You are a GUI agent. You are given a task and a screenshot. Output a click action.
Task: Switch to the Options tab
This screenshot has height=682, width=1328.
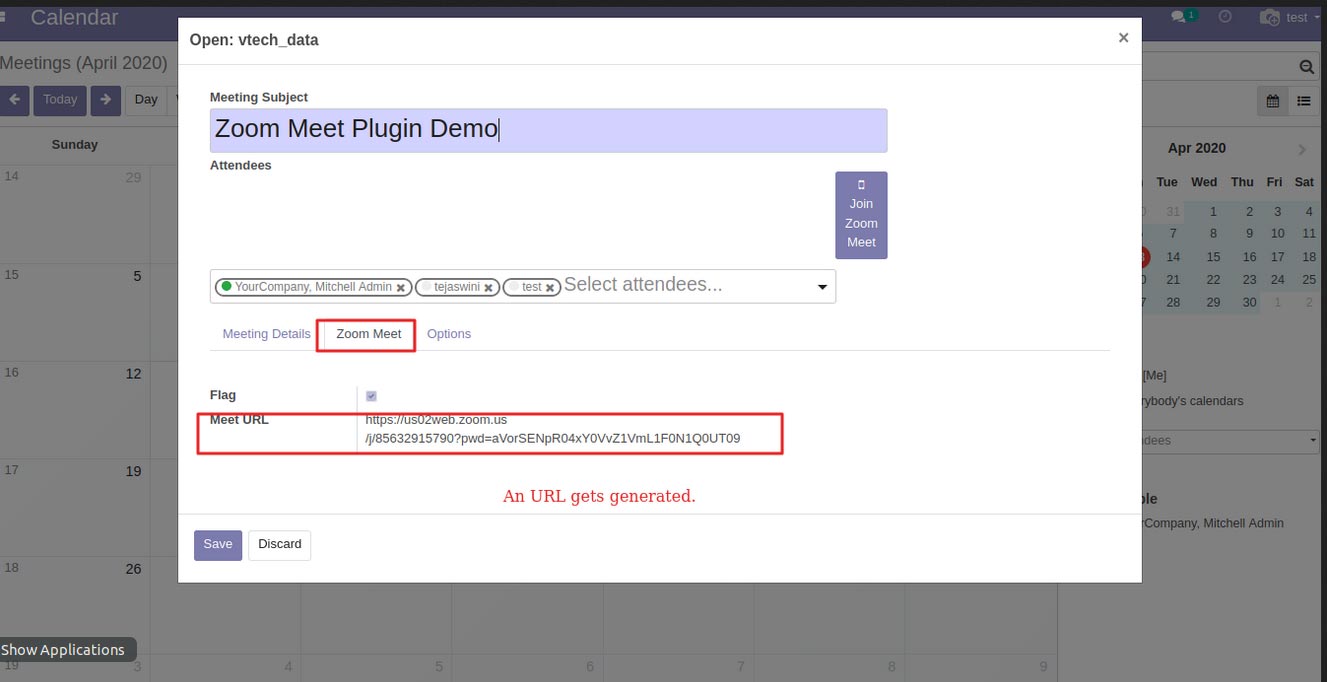pos(449,334)
